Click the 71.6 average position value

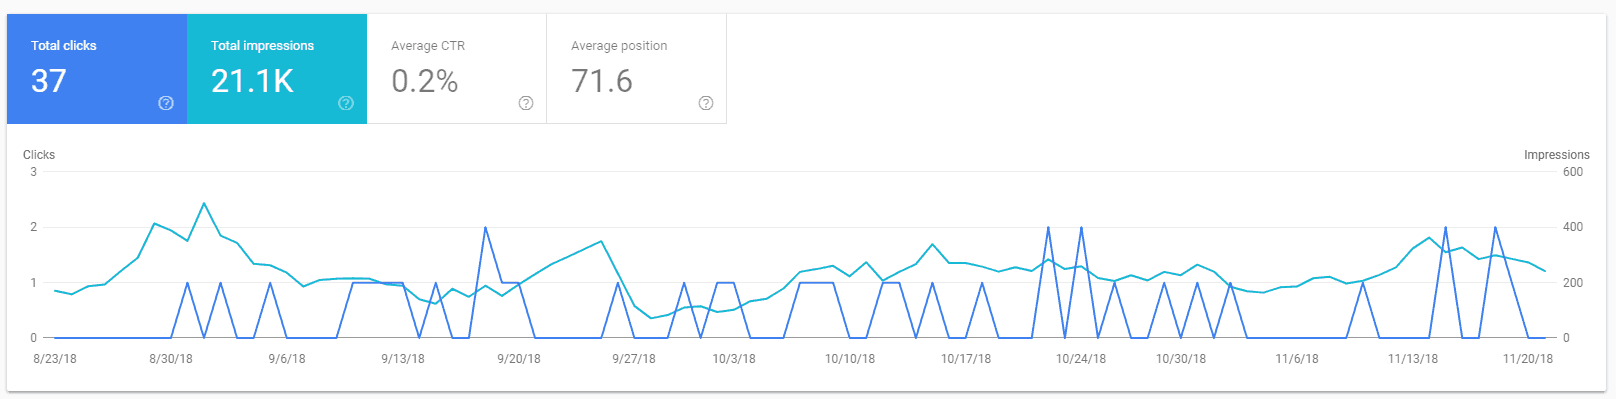(x=602, y=81)
